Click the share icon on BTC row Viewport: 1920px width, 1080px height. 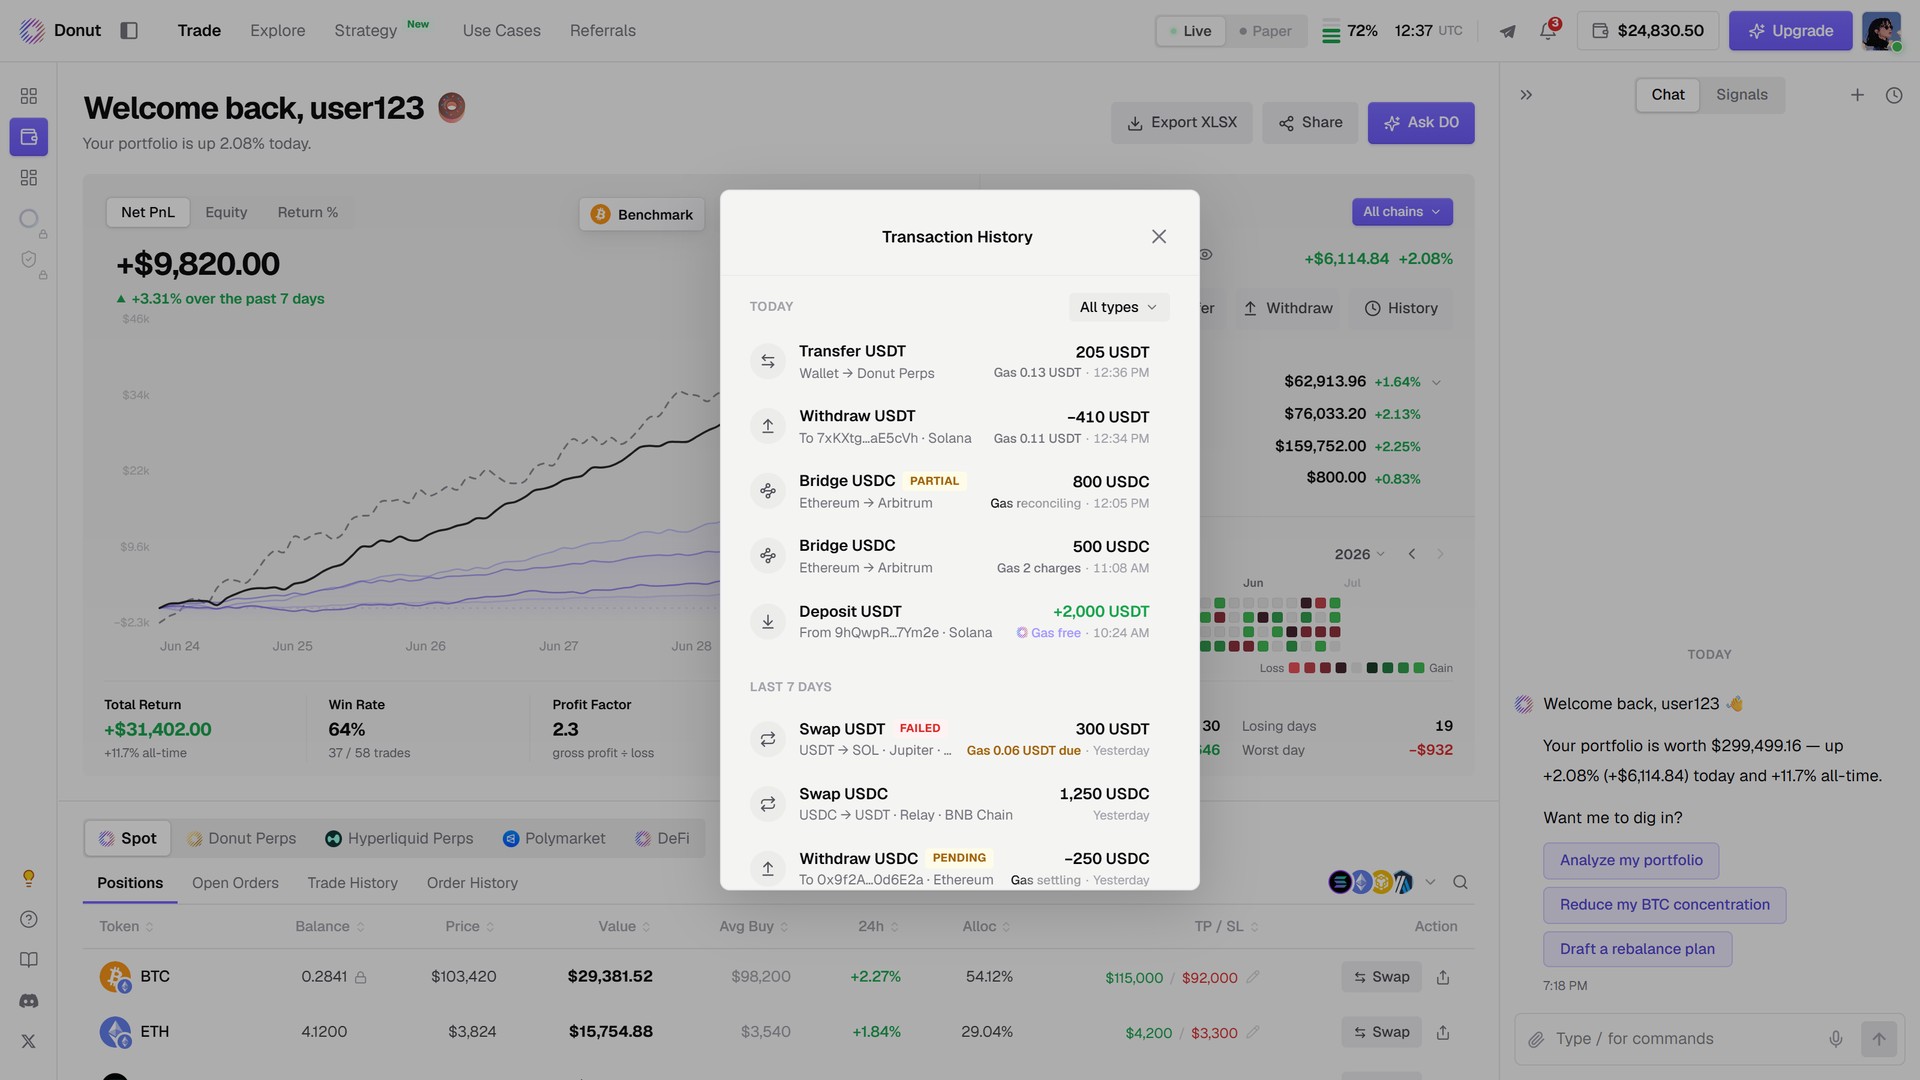pos(1443,977)
